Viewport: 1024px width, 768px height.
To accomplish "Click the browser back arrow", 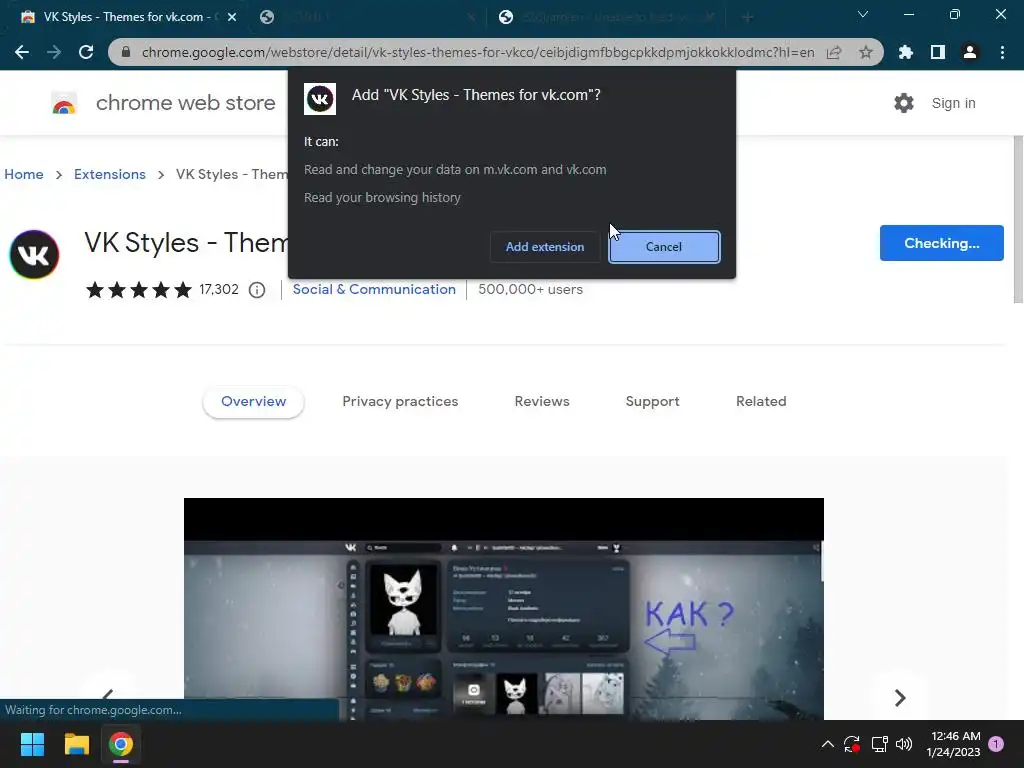I will (x=22, y=52).
